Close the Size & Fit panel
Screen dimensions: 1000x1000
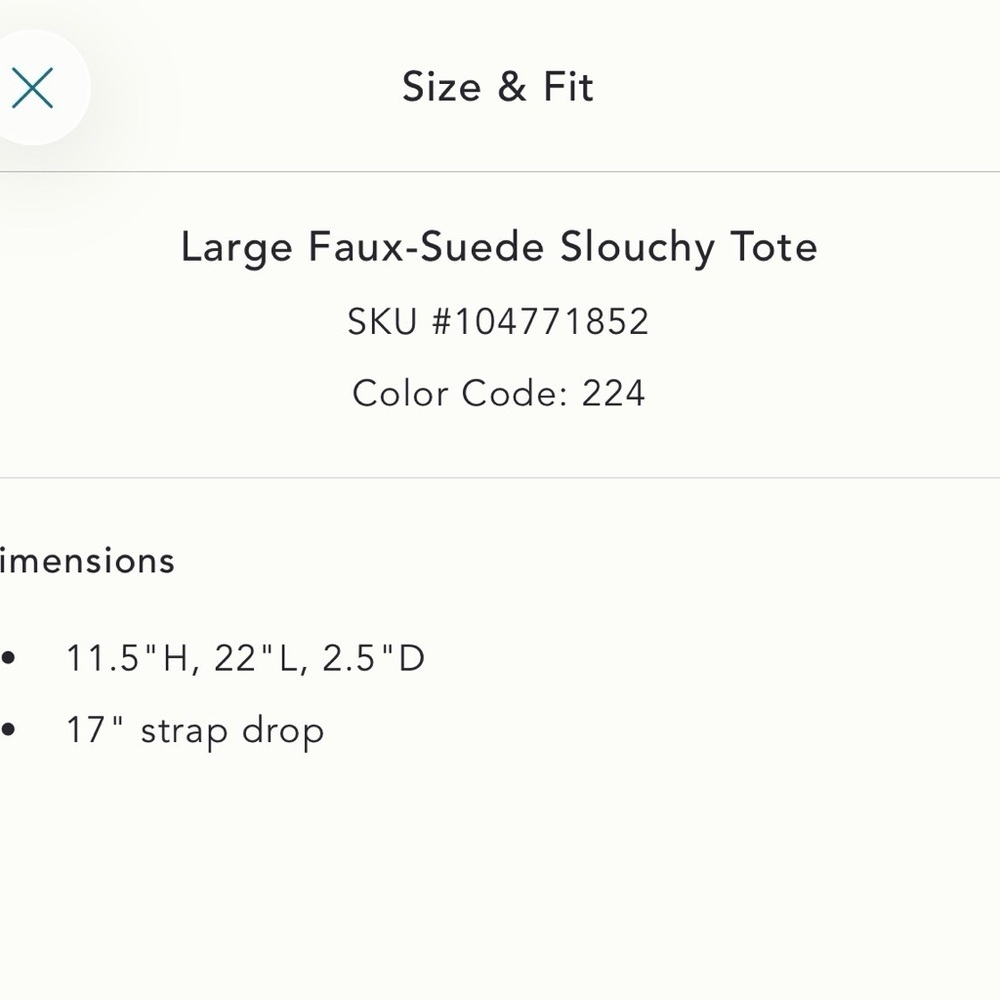(33, 88)
